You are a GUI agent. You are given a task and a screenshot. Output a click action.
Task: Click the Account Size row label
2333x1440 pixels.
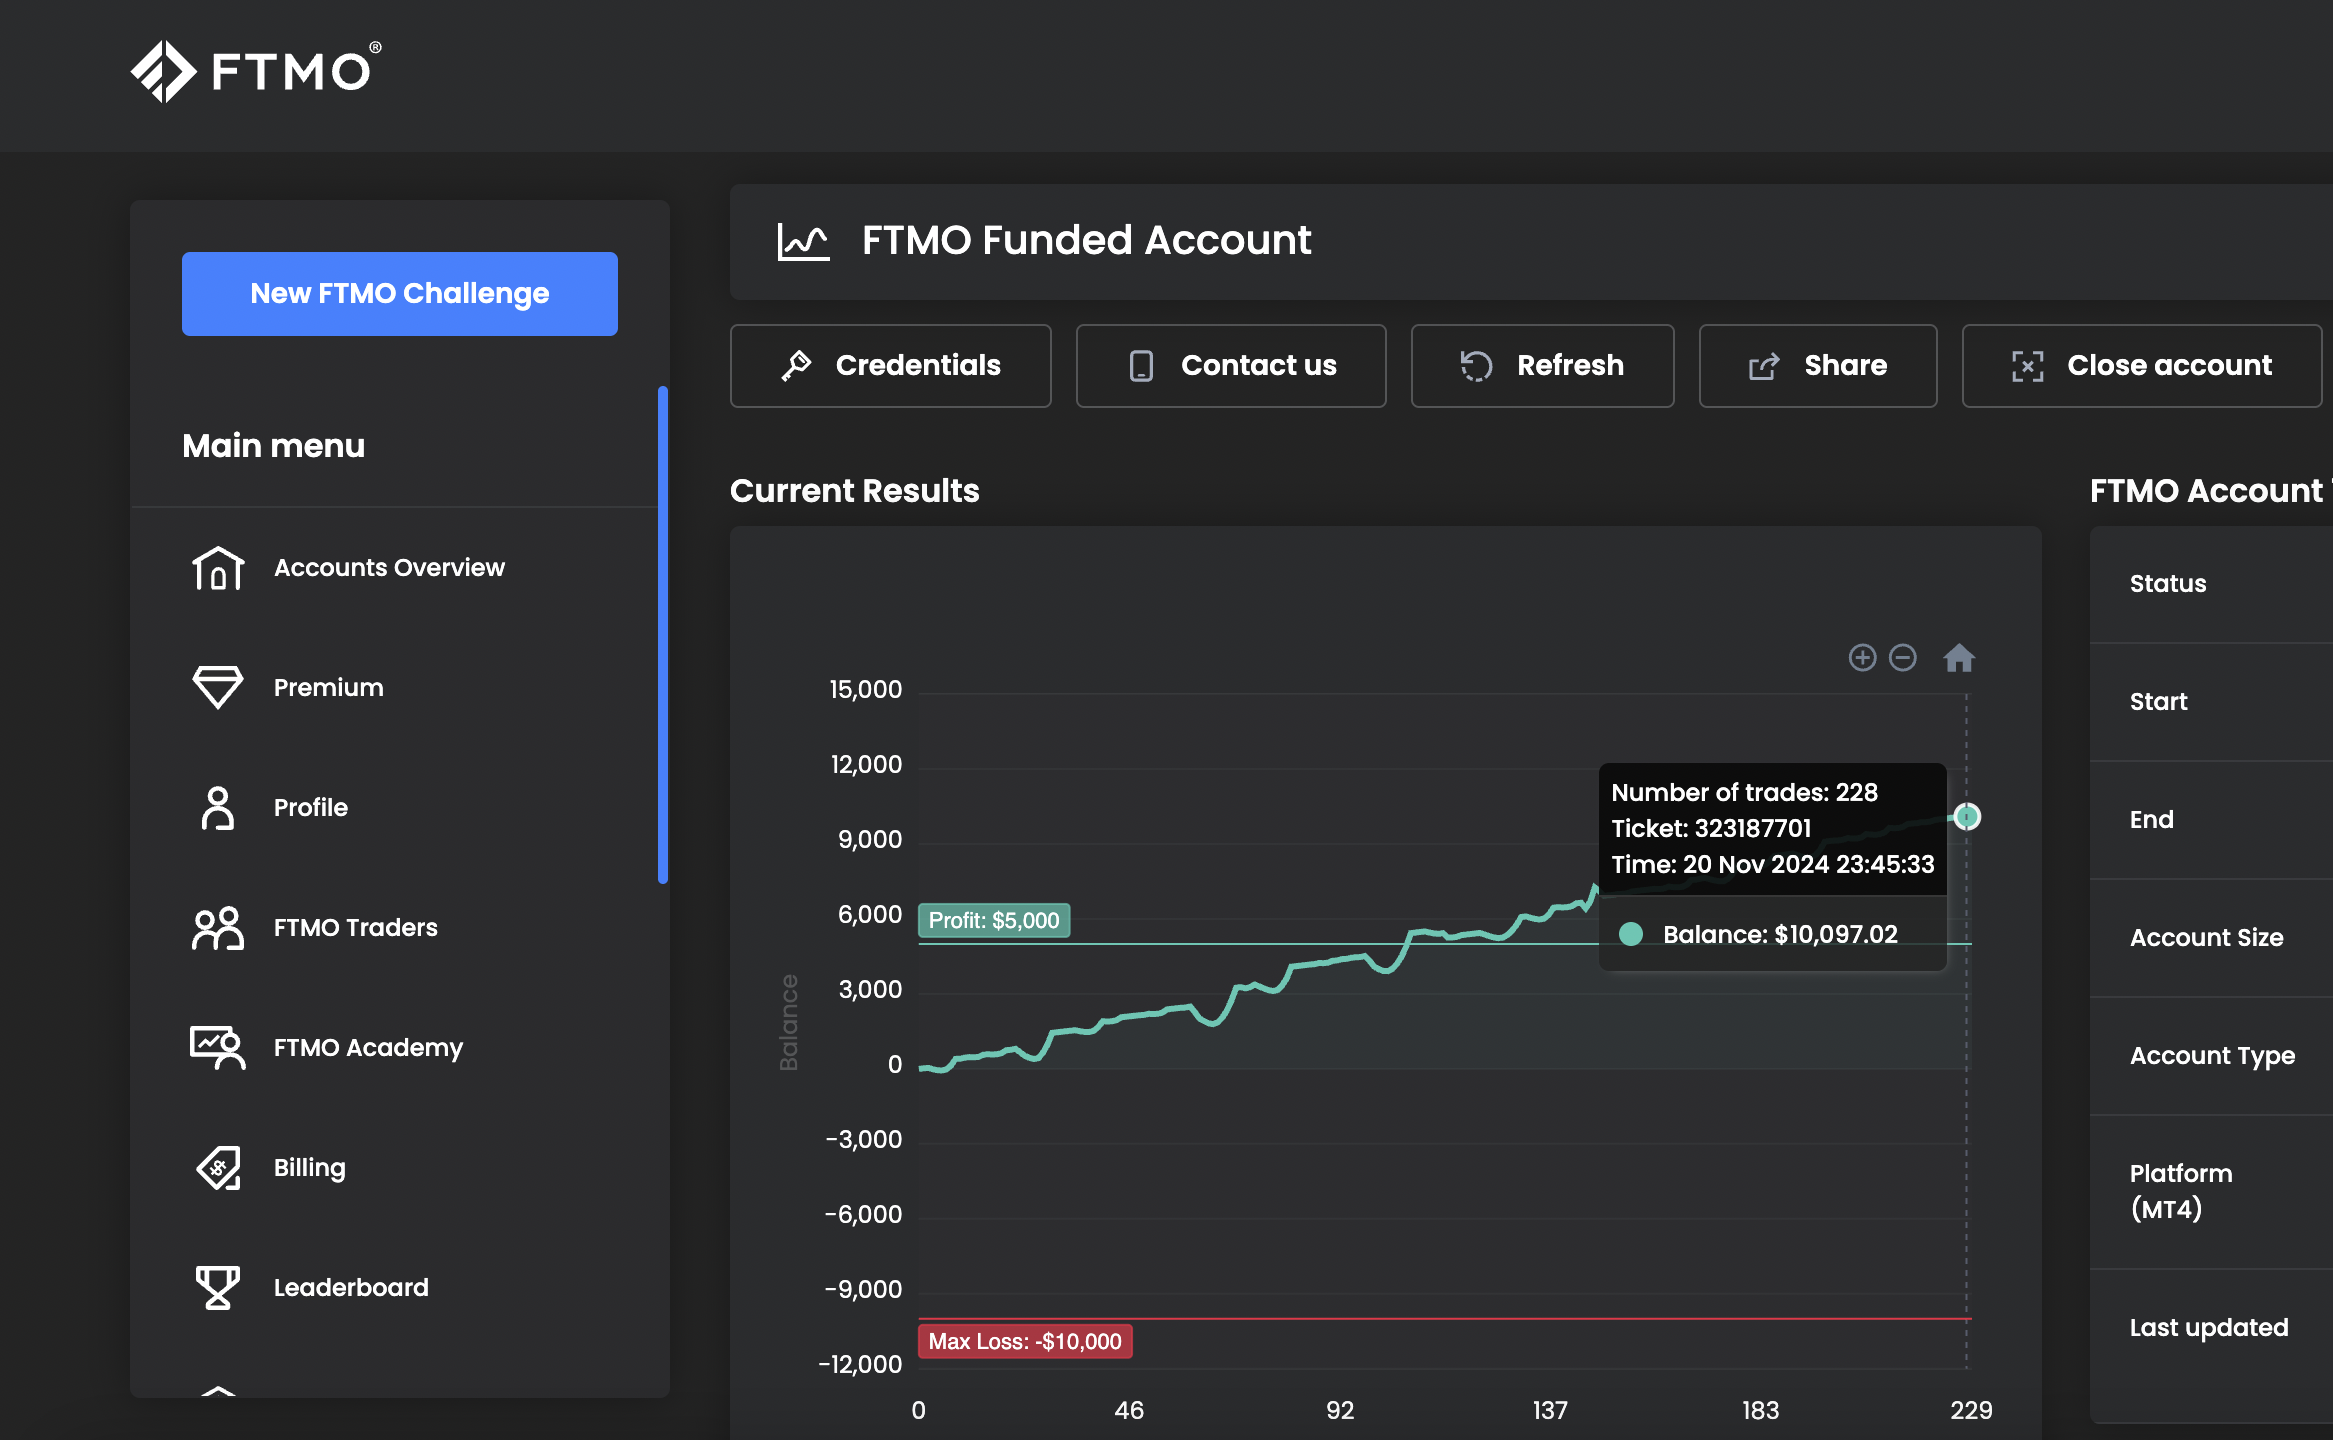click(2207, 938)
